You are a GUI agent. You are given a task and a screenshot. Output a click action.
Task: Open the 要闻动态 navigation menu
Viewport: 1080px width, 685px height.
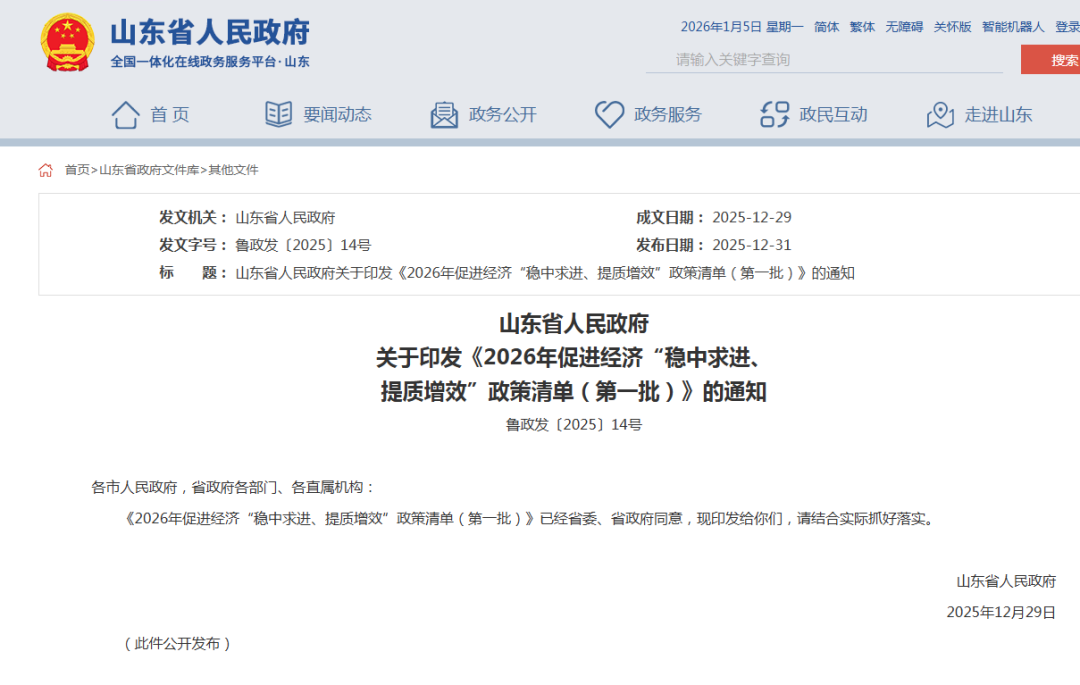pyautogui.click(x=337, y=115)
